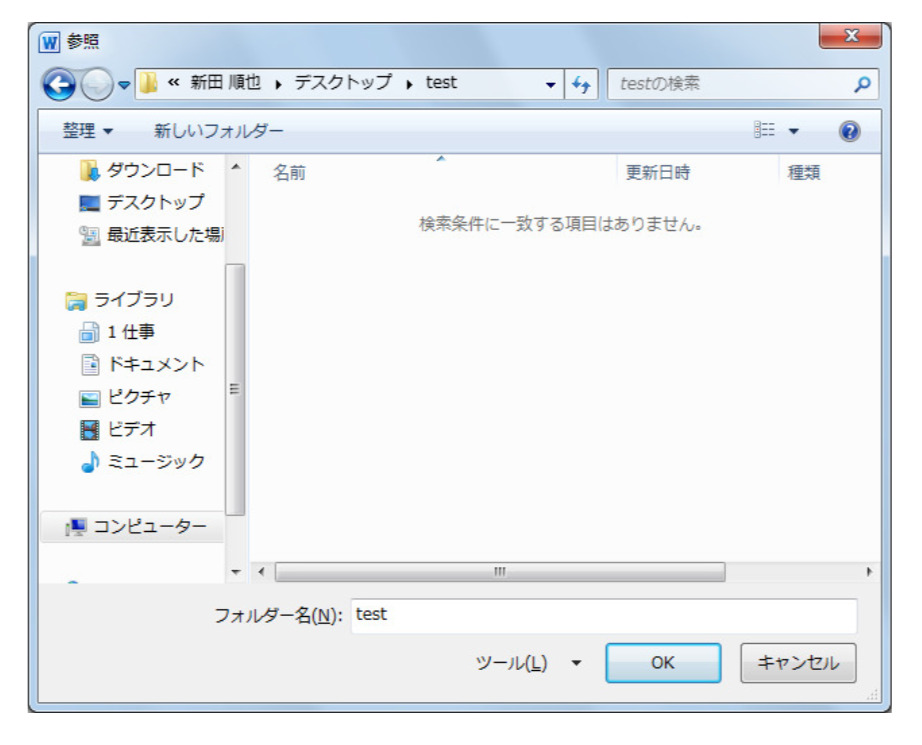Click the Help question mark icon

pyautogui.click(x=850, y=131)
